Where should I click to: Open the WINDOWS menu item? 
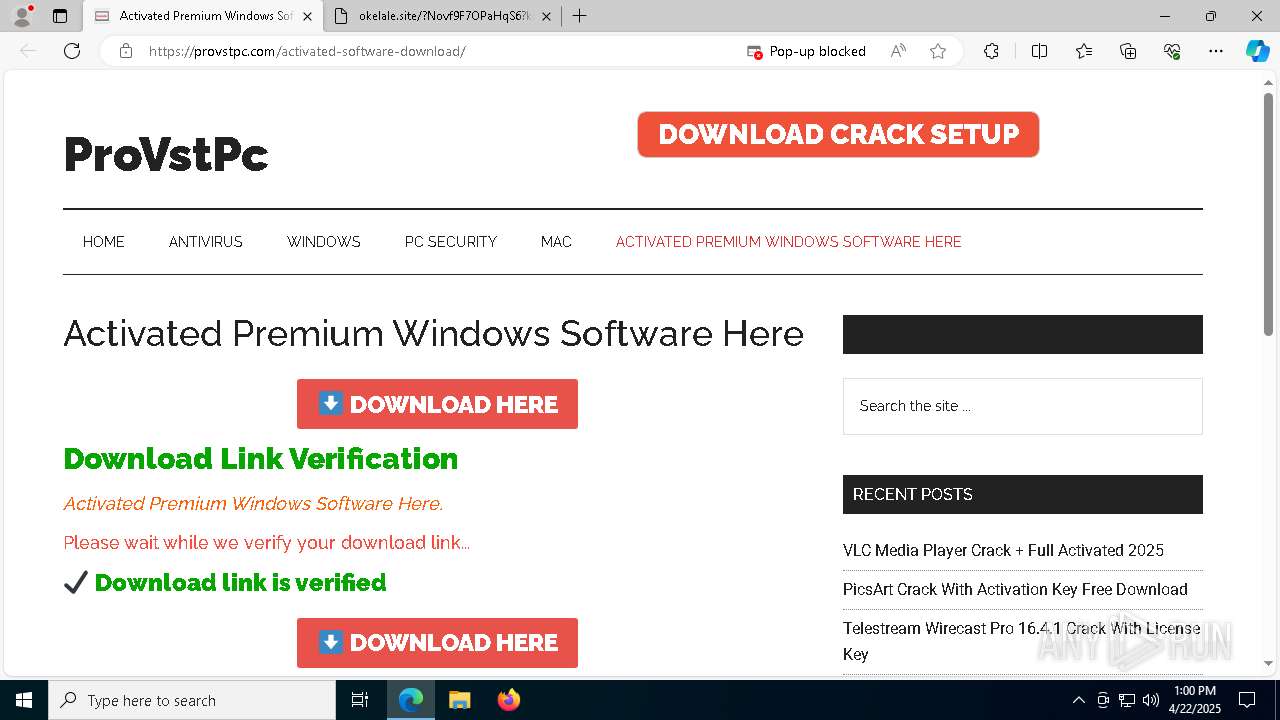click(x=324, y=242)
